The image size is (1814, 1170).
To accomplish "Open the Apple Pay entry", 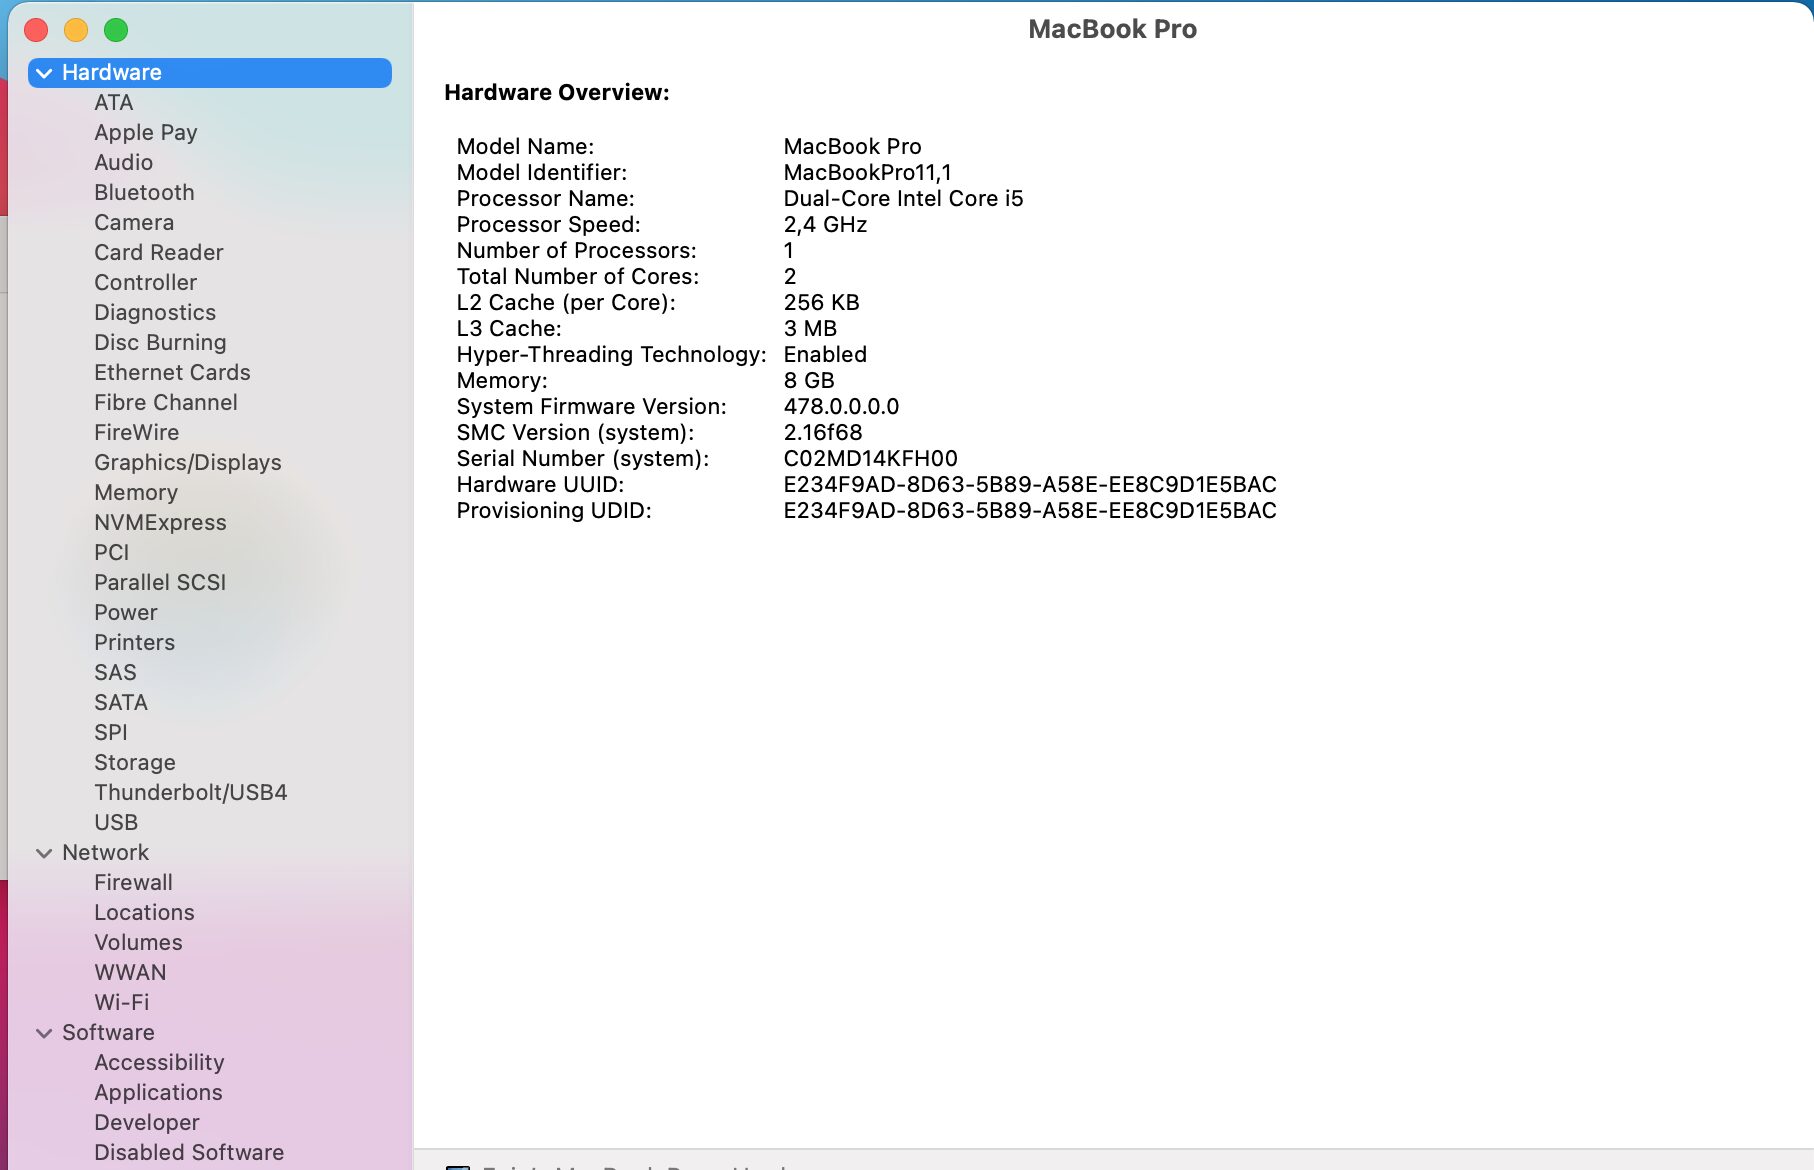I will [146, 133].
